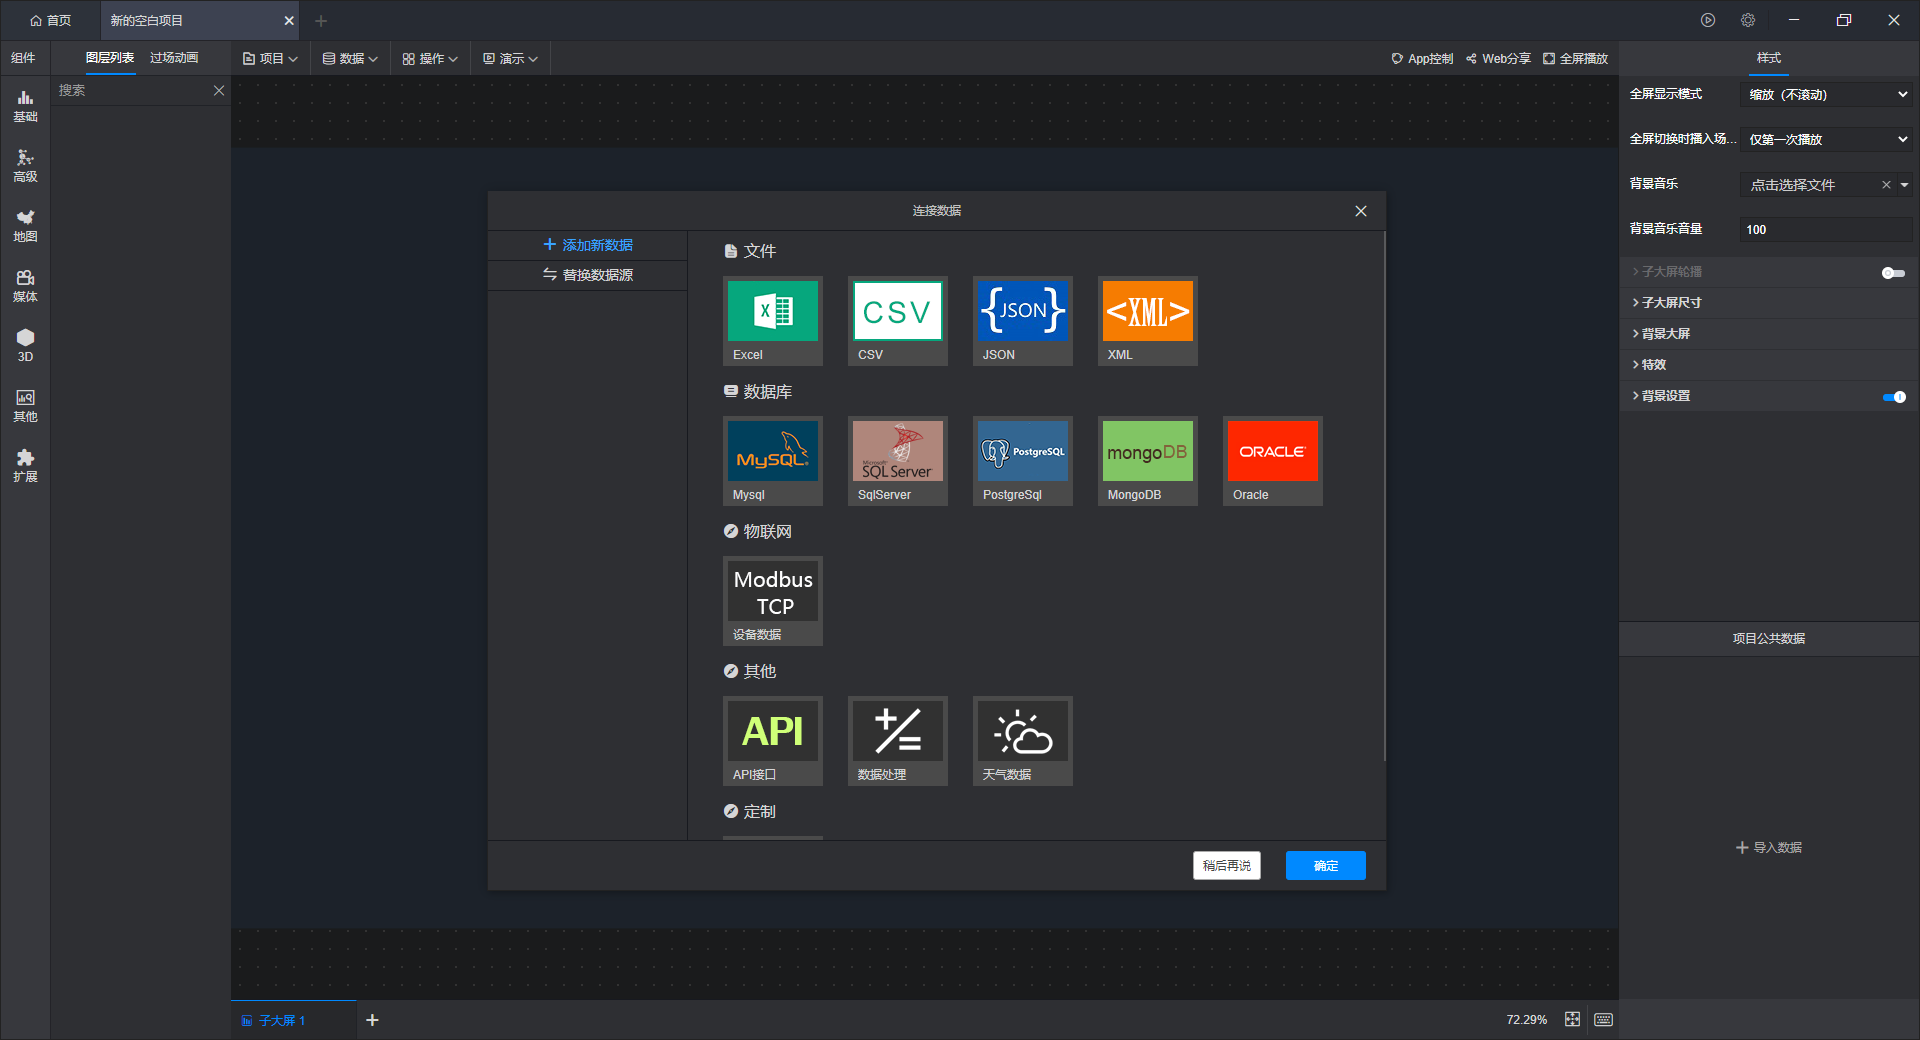1920x1040 pixels.
Task: Select the Excel file data source
Action: coord(772,321)
